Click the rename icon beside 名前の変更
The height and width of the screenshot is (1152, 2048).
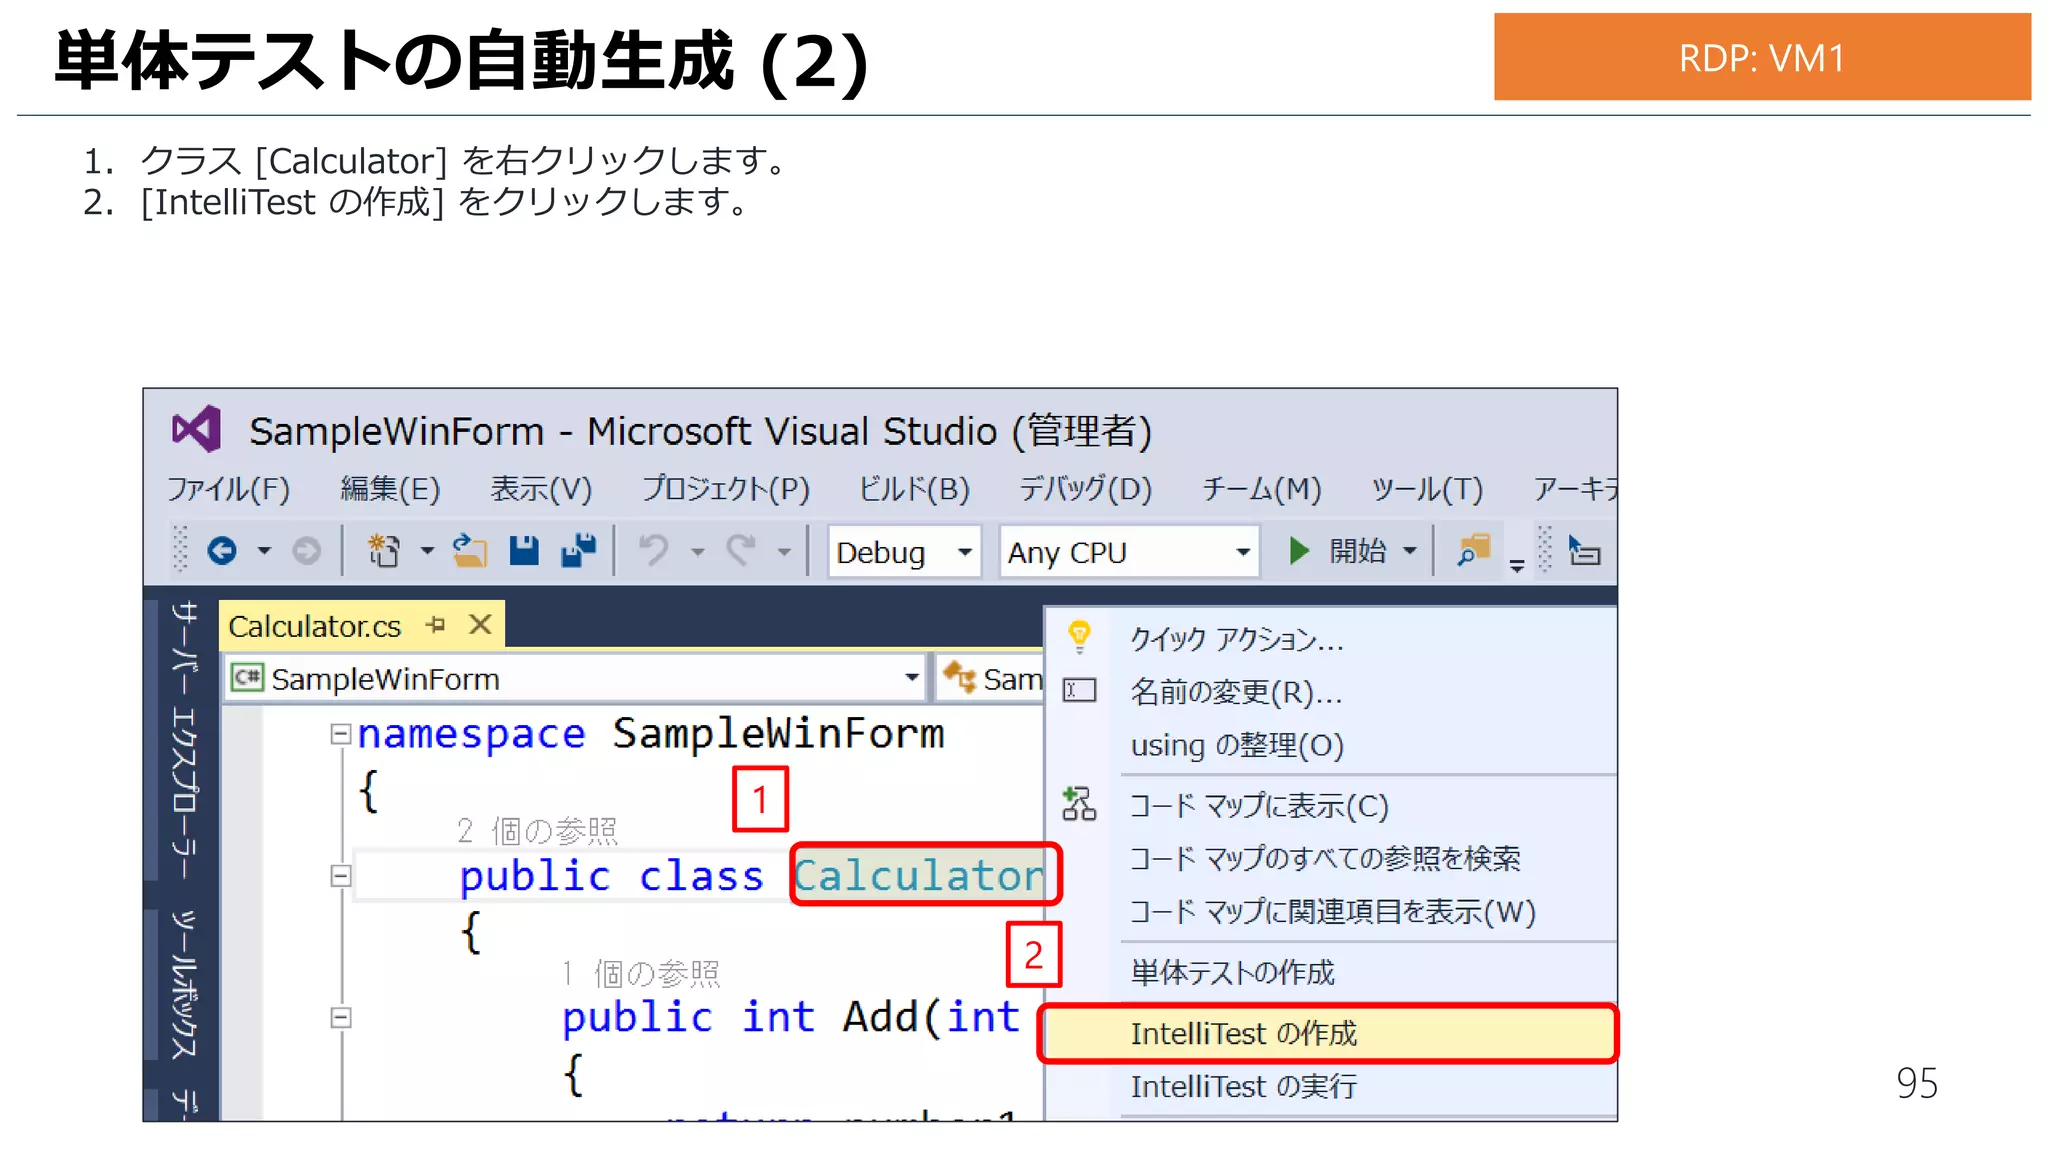(x=1079, y=690)
